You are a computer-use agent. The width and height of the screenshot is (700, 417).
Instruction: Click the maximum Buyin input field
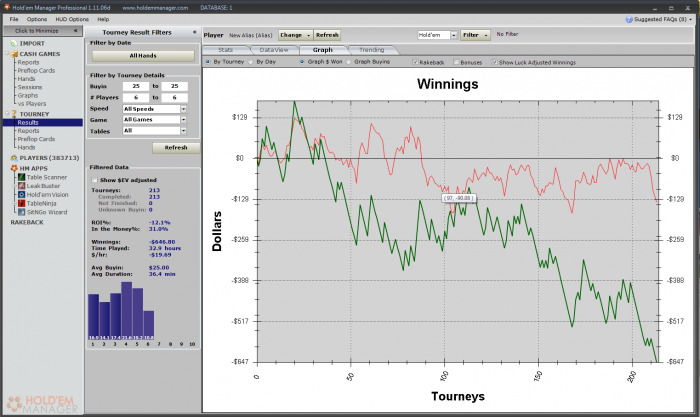175,86
